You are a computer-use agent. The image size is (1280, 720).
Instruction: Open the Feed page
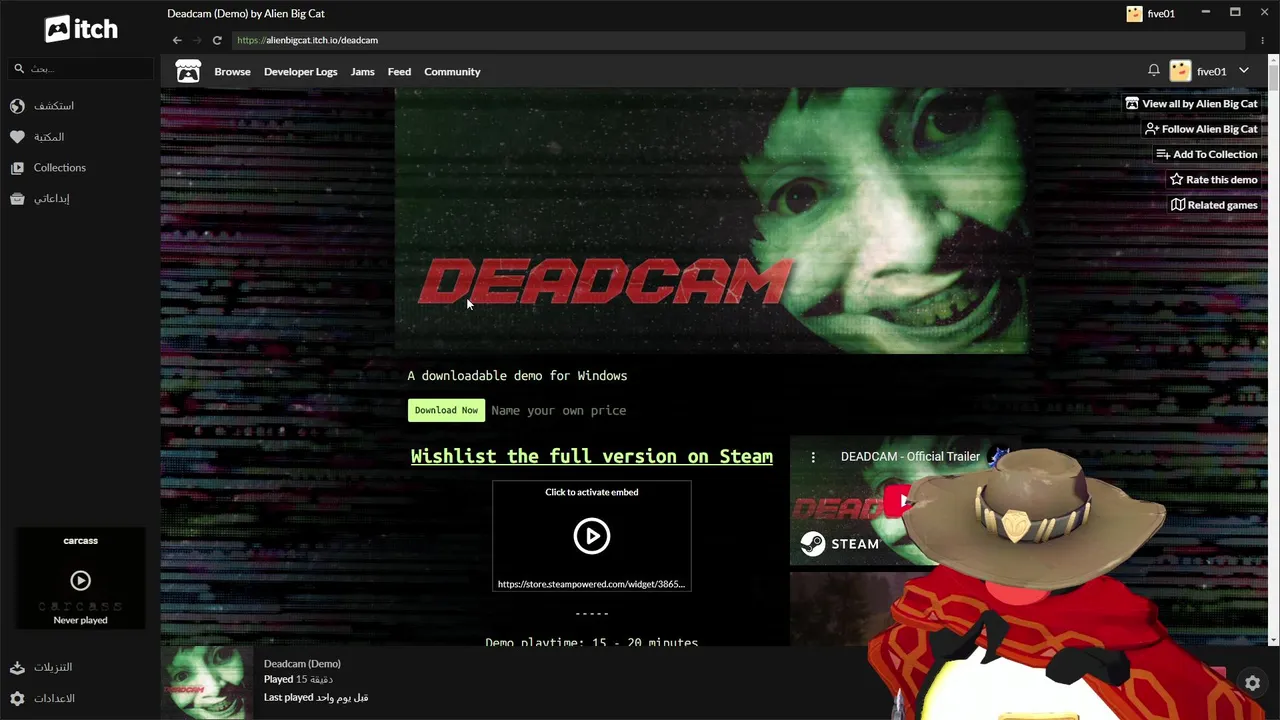click(x=399, y=72)
